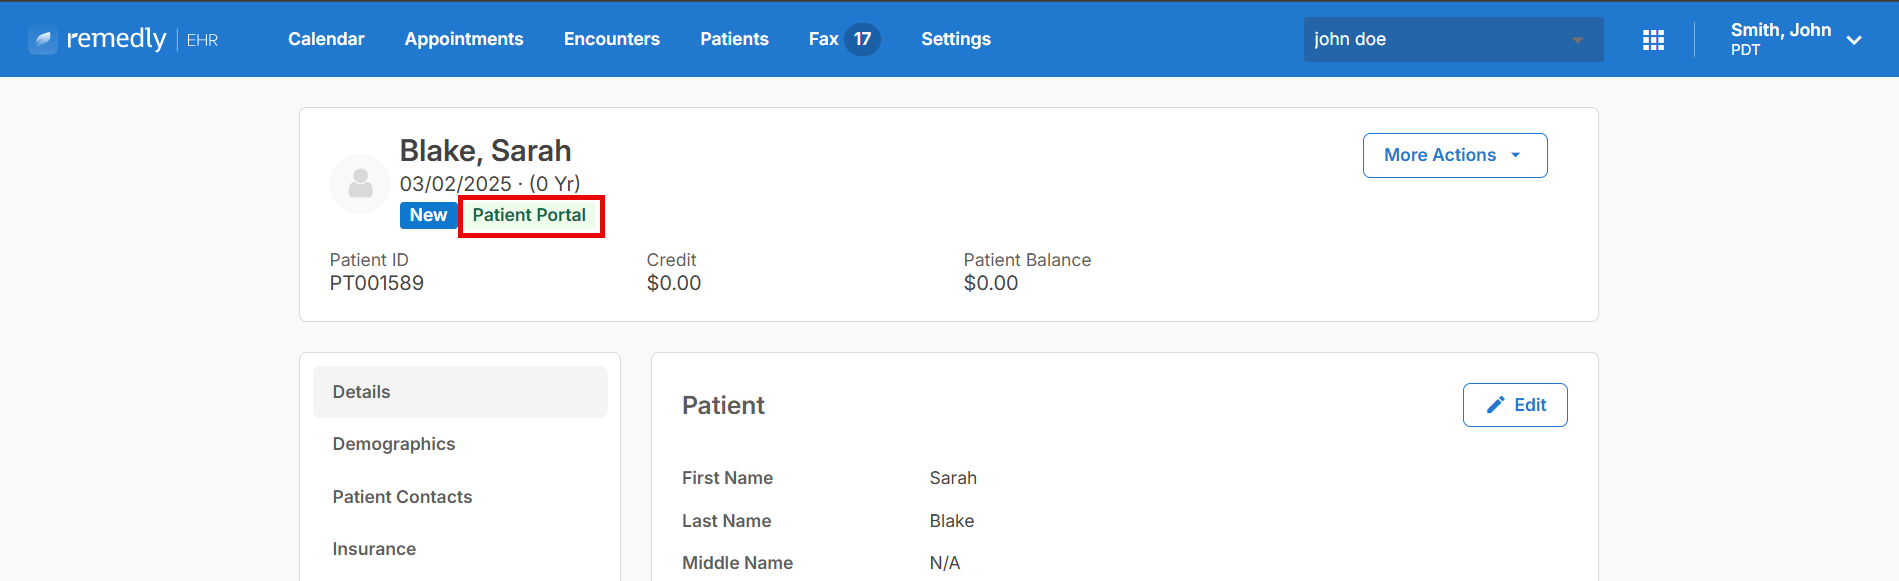This screenshot has width=1899, height=581.
Task: Click the New status badge
Action: tap(428, 215)
